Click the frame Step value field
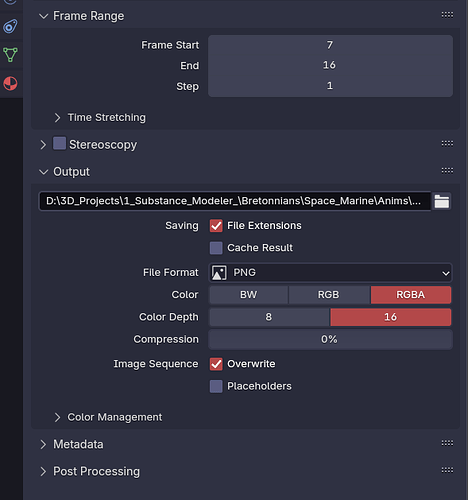Image resolution: width=468 pixels, height=500 pixels. [330, 86]
